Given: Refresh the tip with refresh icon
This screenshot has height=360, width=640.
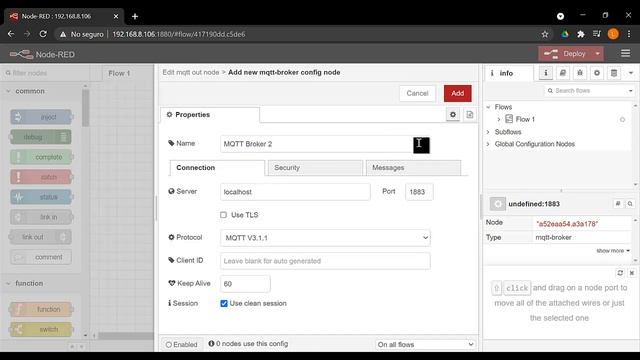Looking at the screenshot, I should (x=620, y=273).
